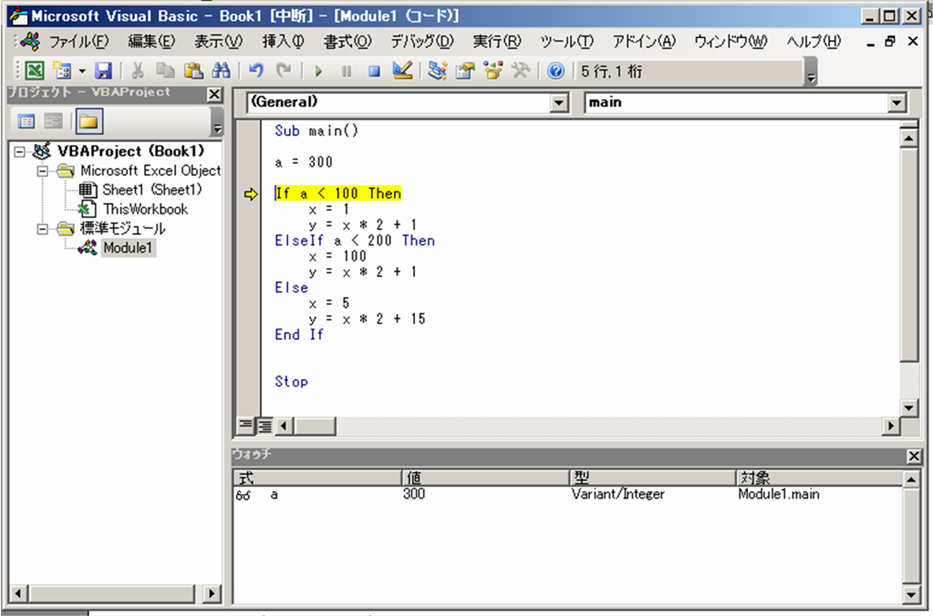The image size is (933, 616).
Task: Click the Reset stop button
Action: (374, 71)
